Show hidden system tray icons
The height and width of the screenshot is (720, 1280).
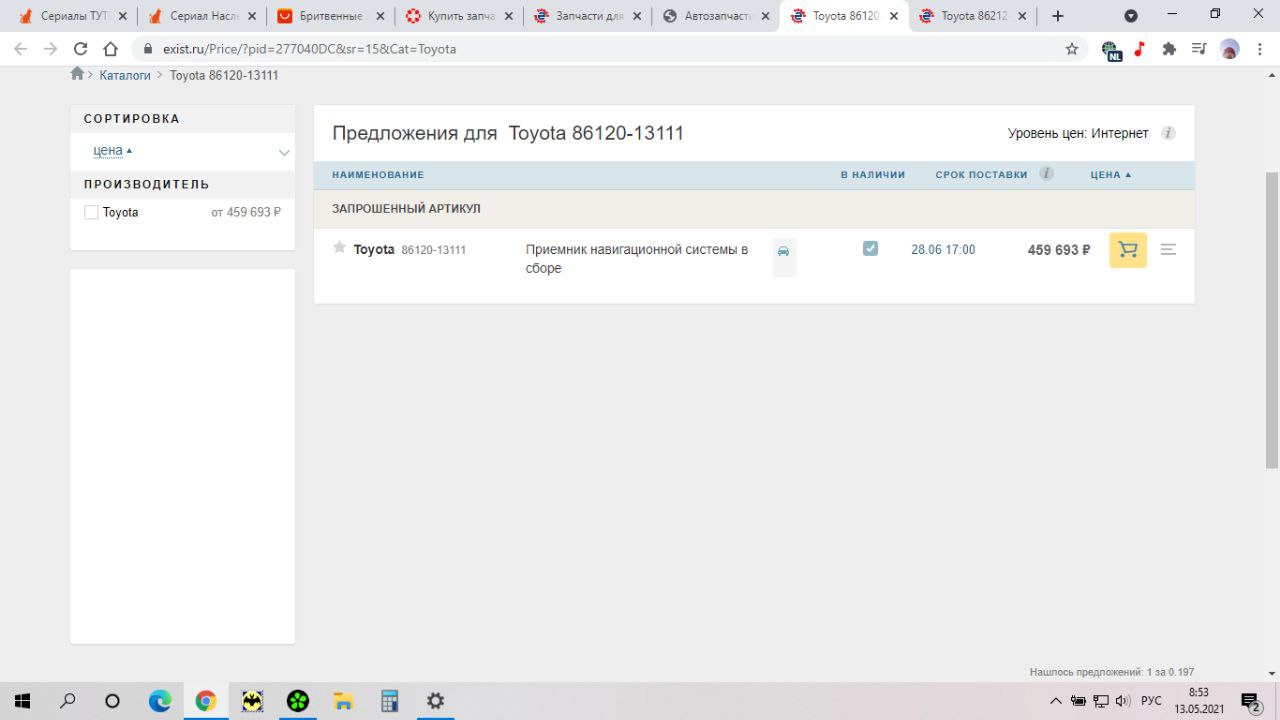point(1055,701)
